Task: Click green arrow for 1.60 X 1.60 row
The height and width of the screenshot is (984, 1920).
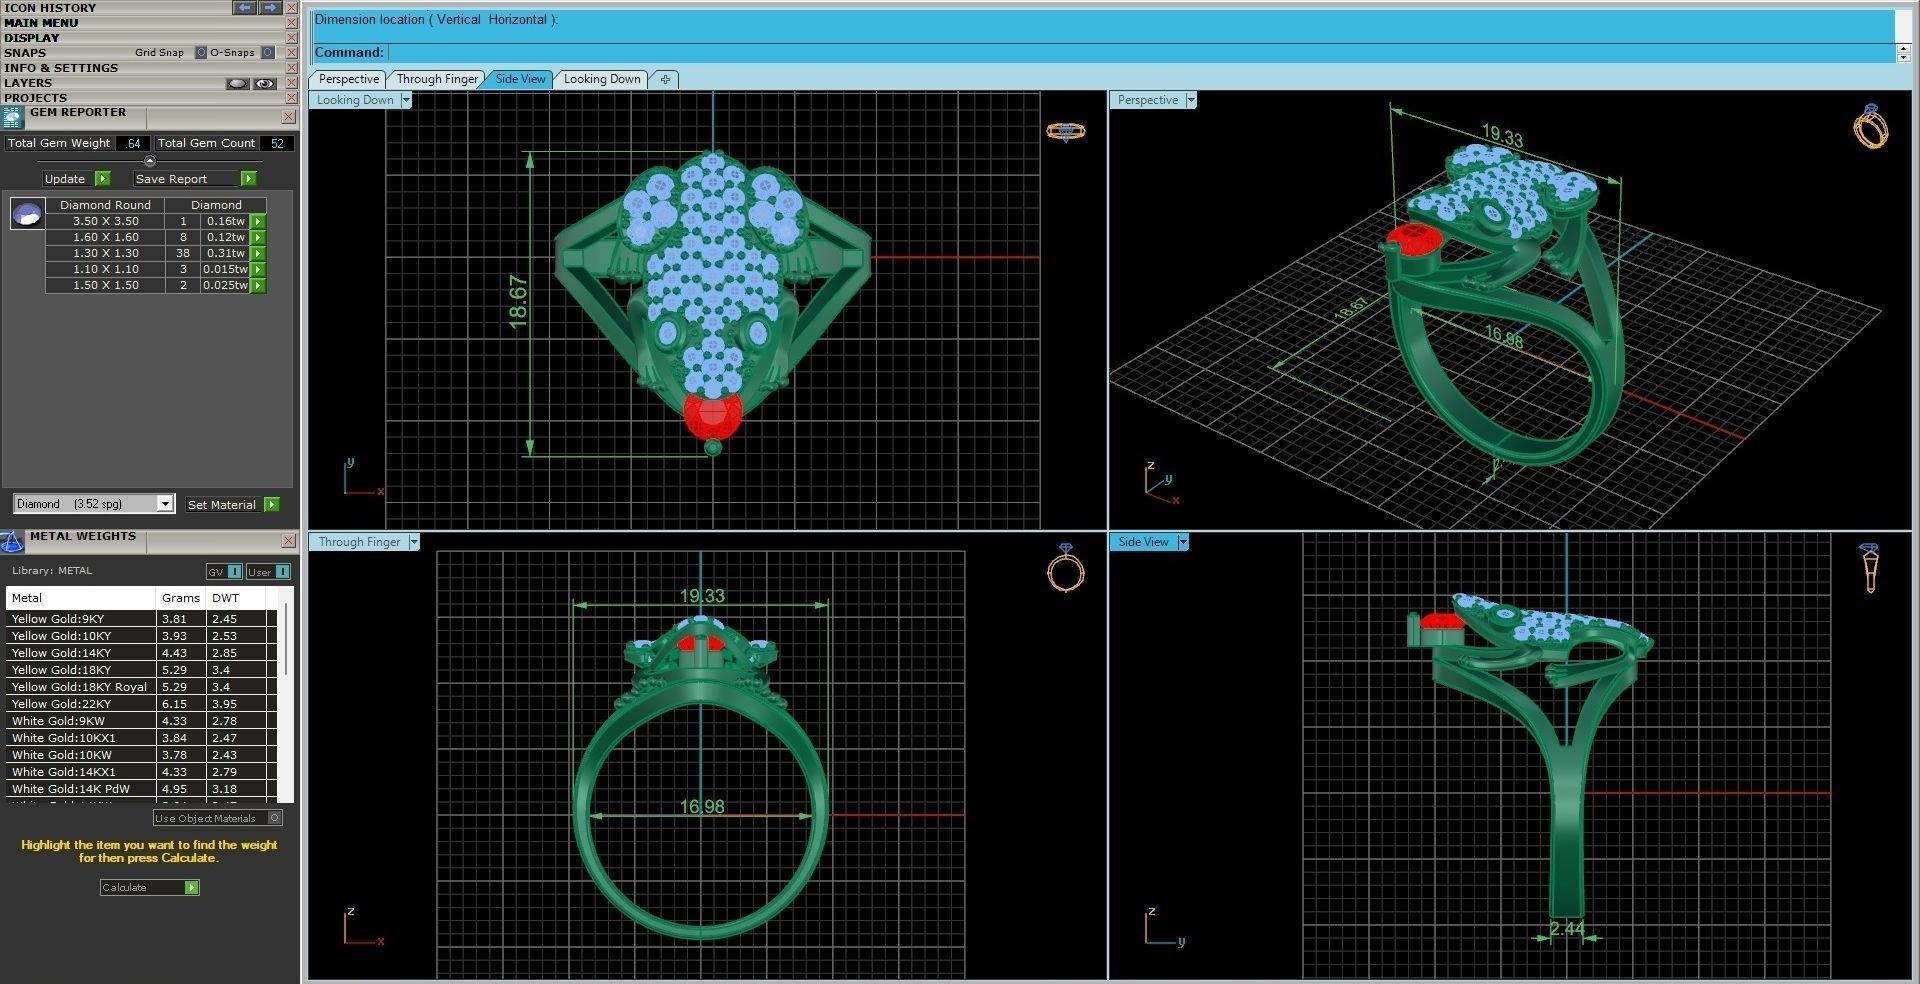Action: point(258,237)
